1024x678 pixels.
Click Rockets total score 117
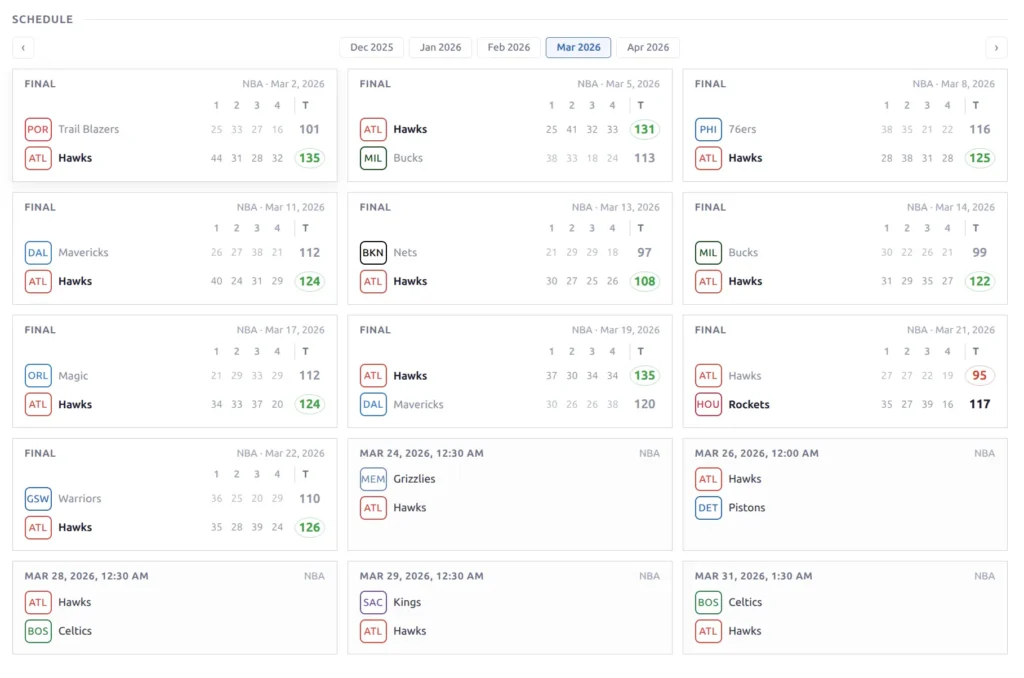click(x=979, y=404)
